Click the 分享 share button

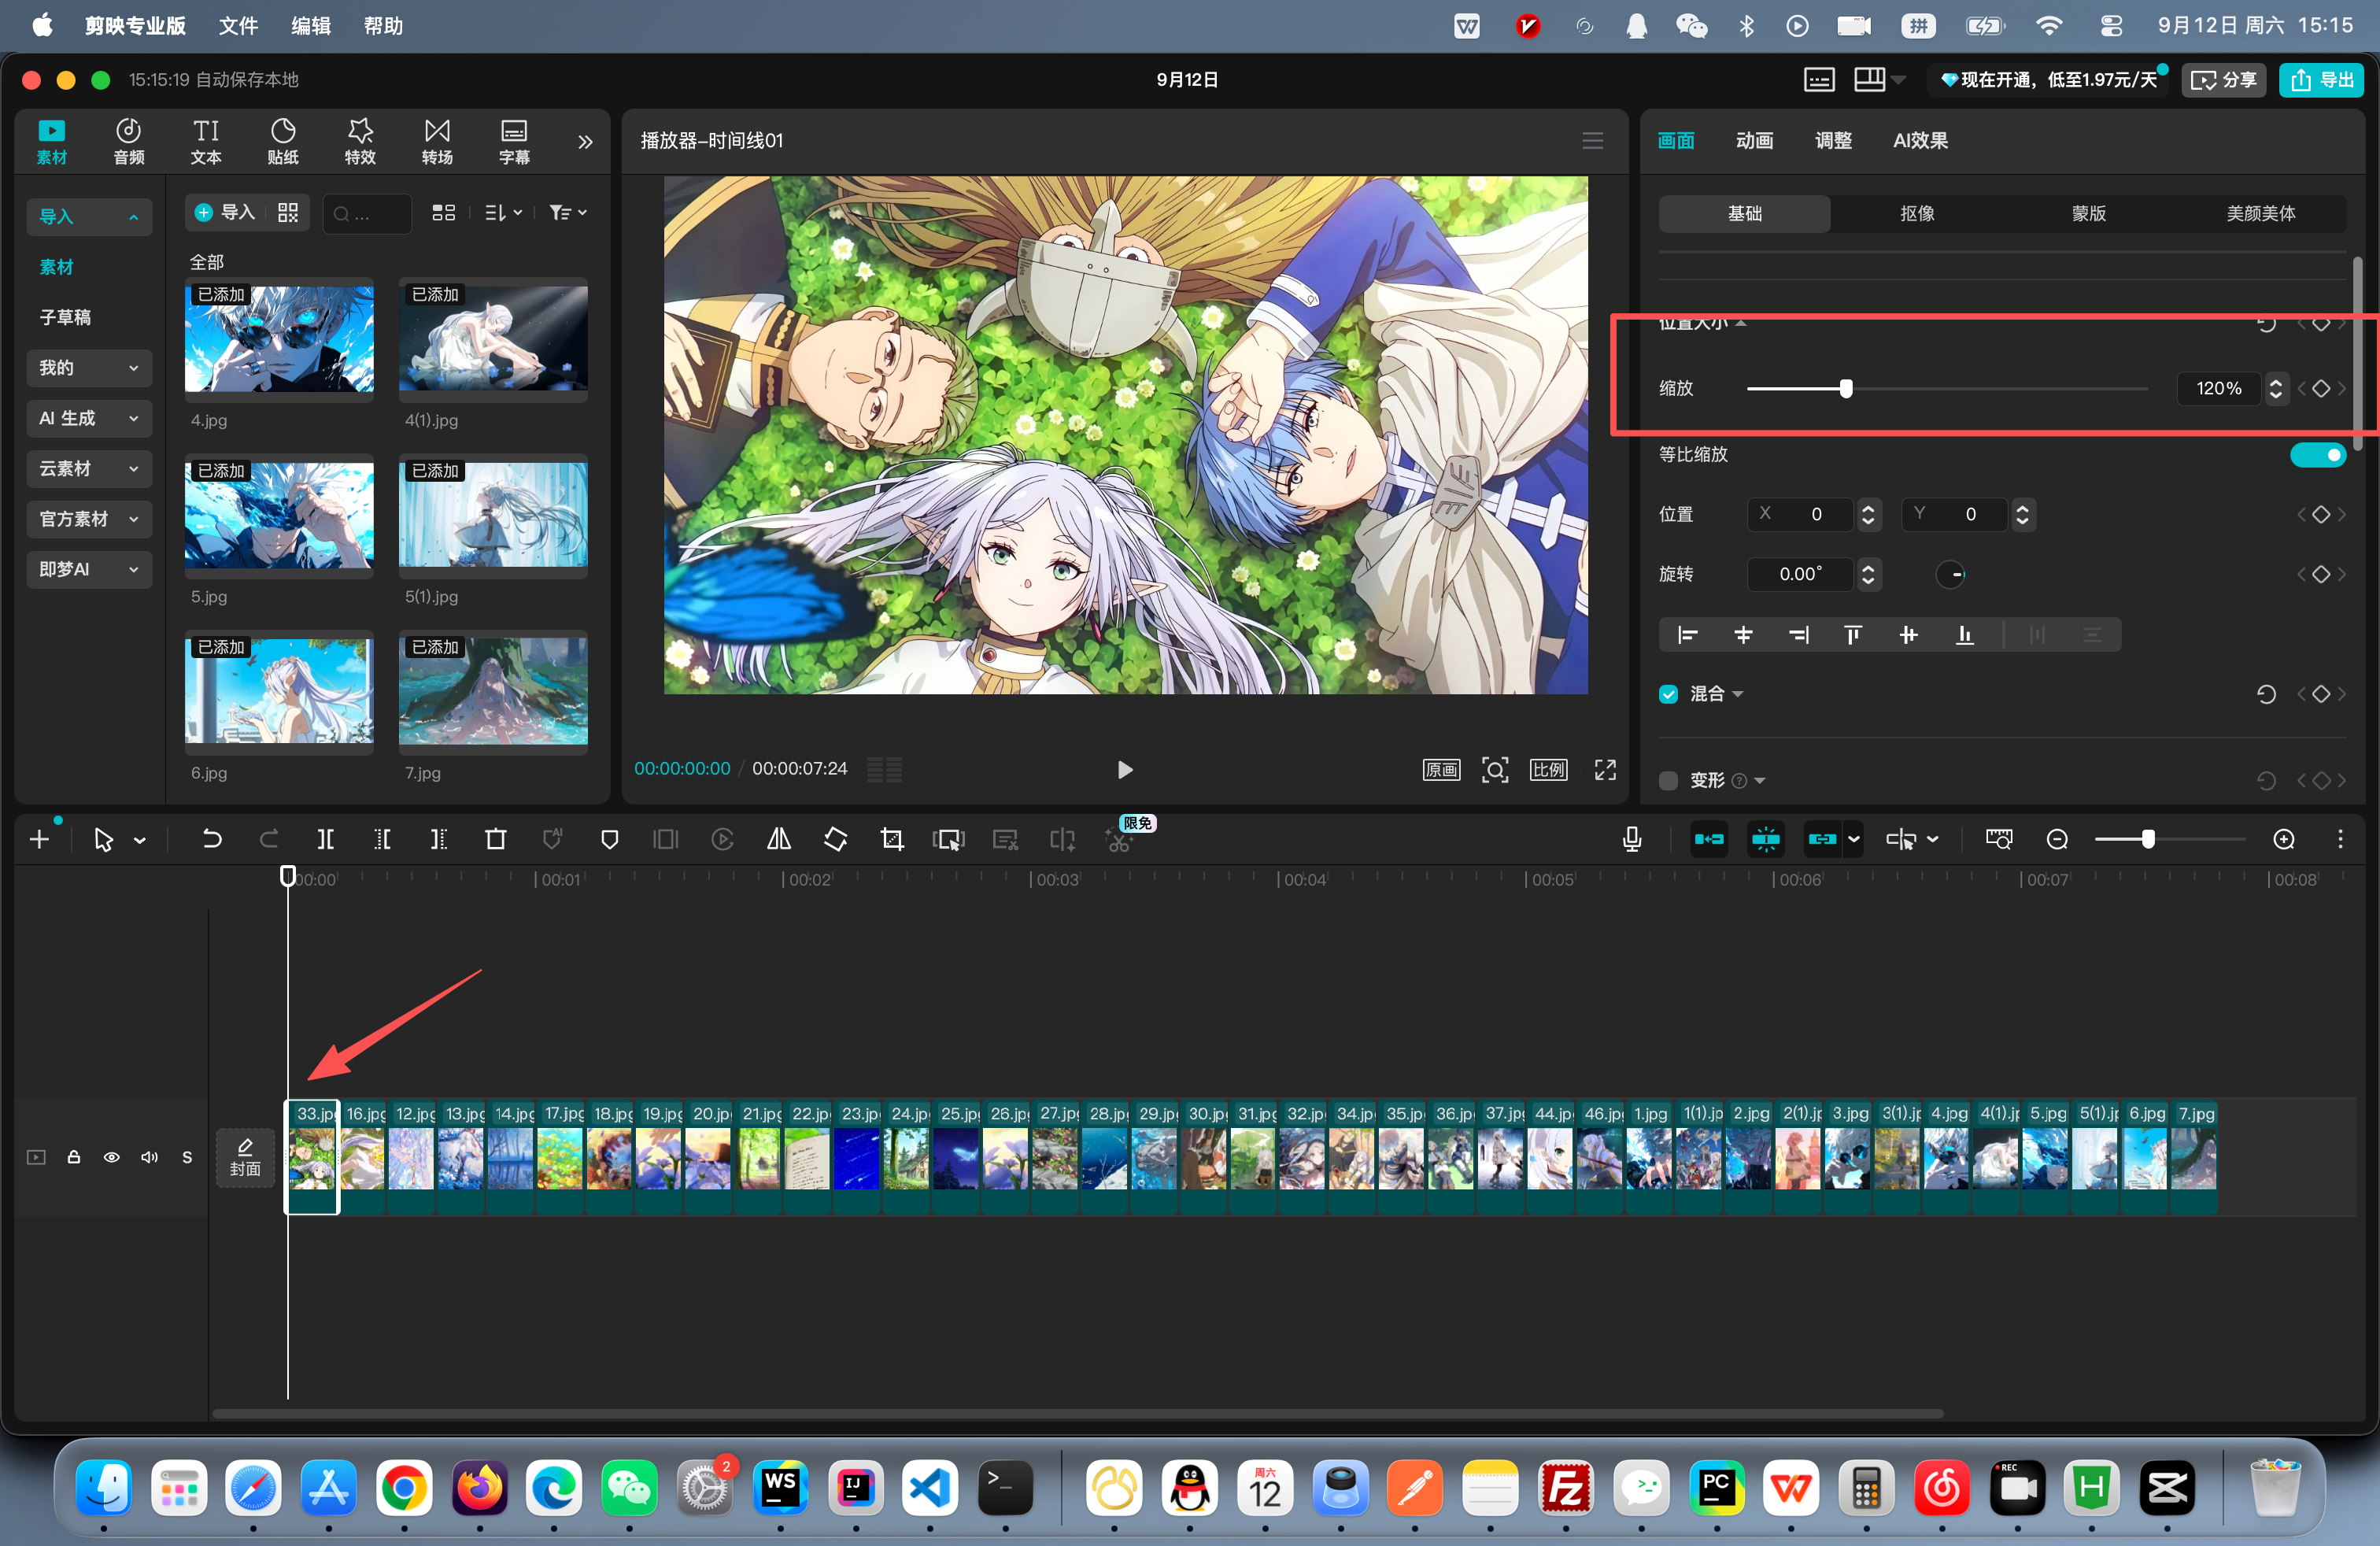click(x=2223, y=80)
